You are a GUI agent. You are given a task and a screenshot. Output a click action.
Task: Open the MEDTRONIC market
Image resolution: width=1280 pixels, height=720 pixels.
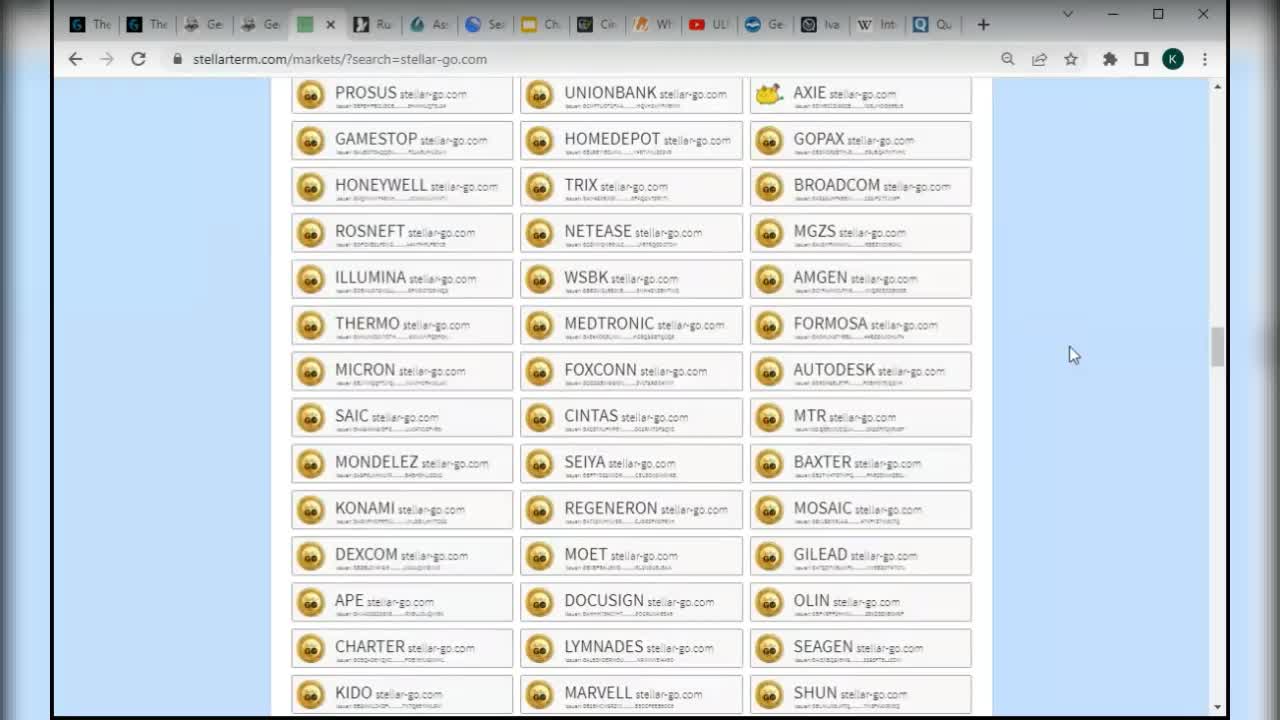coord(631,325)
